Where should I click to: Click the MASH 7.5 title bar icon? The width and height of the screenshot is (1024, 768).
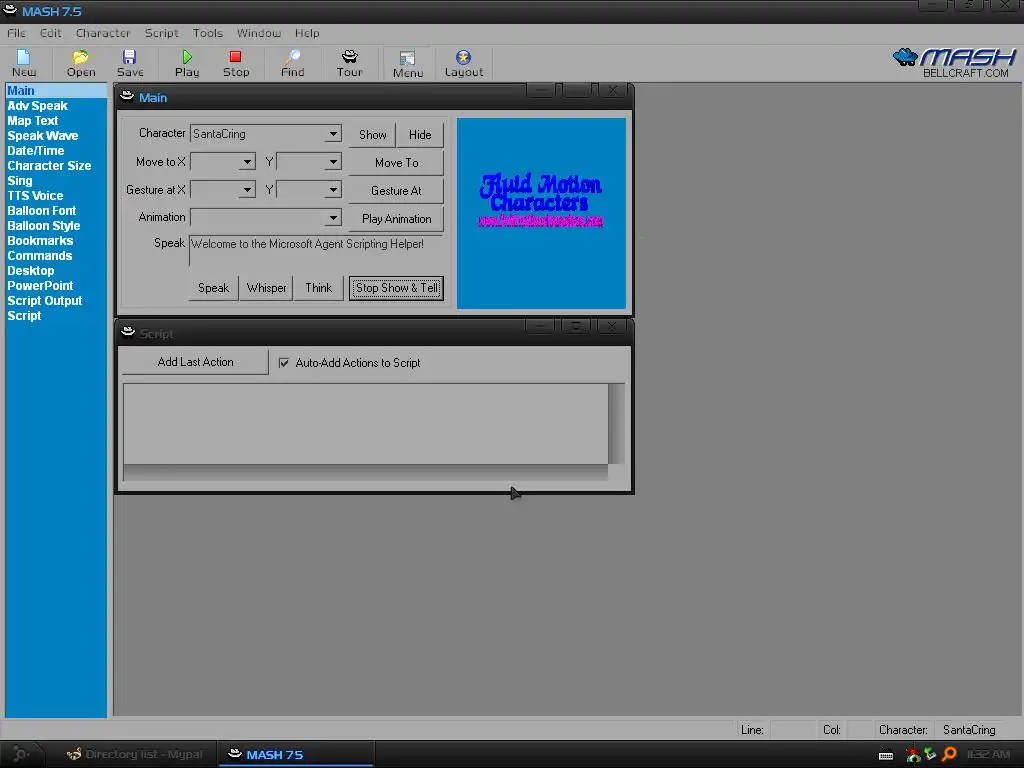[x=10, y=10]
